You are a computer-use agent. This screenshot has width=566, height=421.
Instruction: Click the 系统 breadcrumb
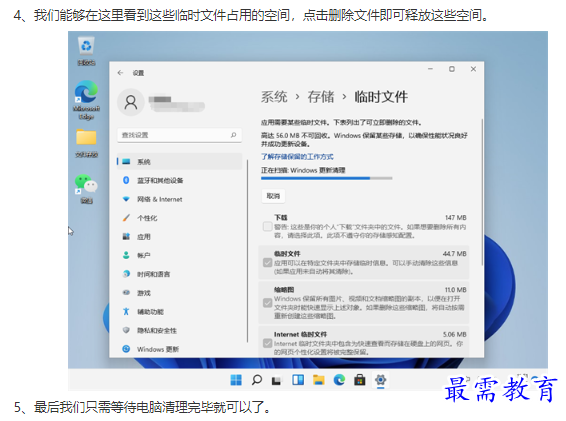point(274,97)
